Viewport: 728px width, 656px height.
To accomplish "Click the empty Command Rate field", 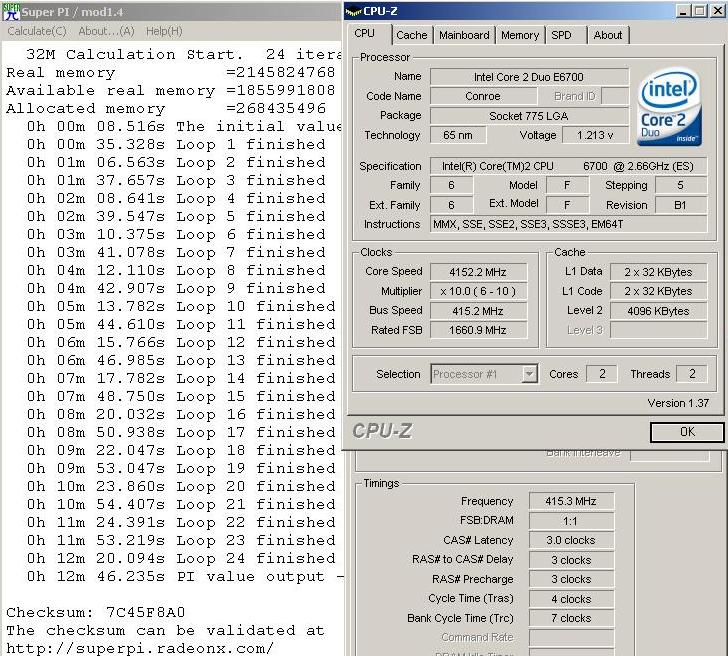I will (x=571, y=637).
